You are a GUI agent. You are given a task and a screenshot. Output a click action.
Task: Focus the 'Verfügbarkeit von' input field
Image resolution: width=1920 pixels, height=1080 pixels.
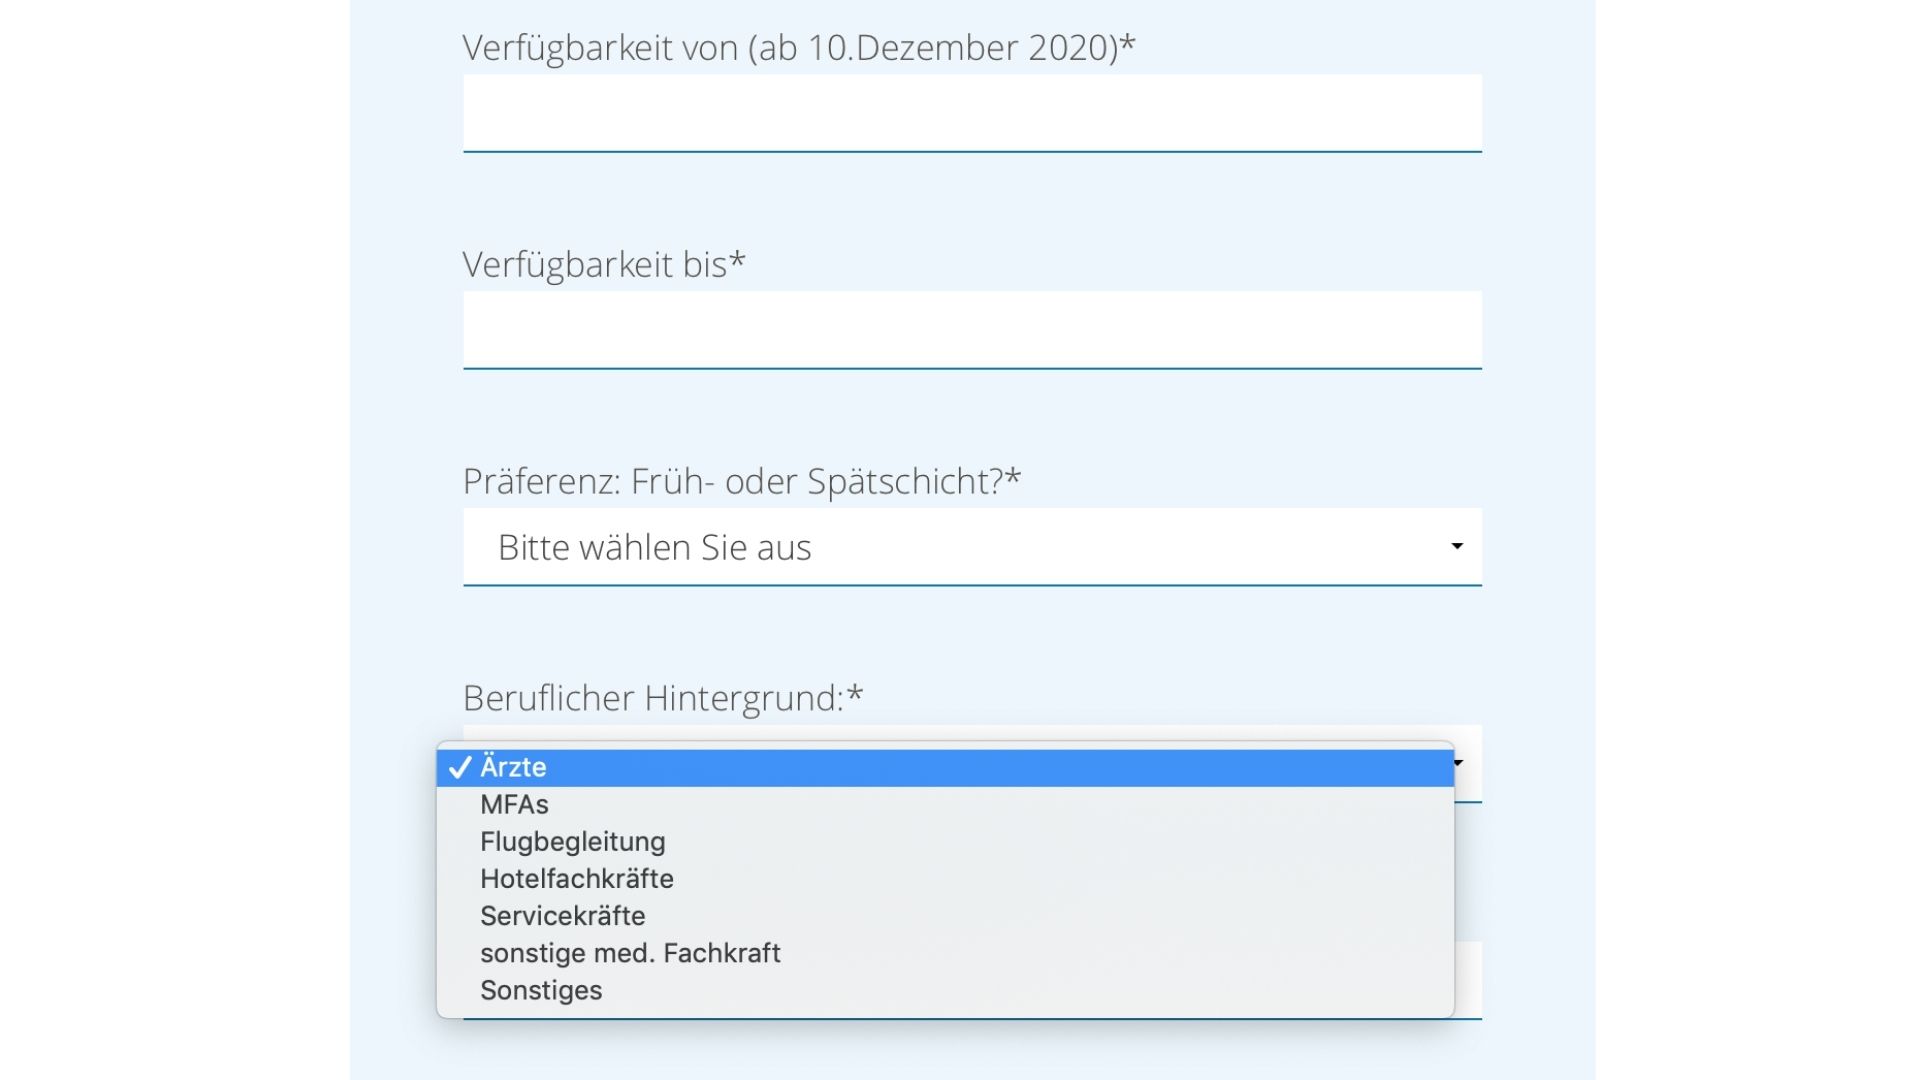point(972,113)
